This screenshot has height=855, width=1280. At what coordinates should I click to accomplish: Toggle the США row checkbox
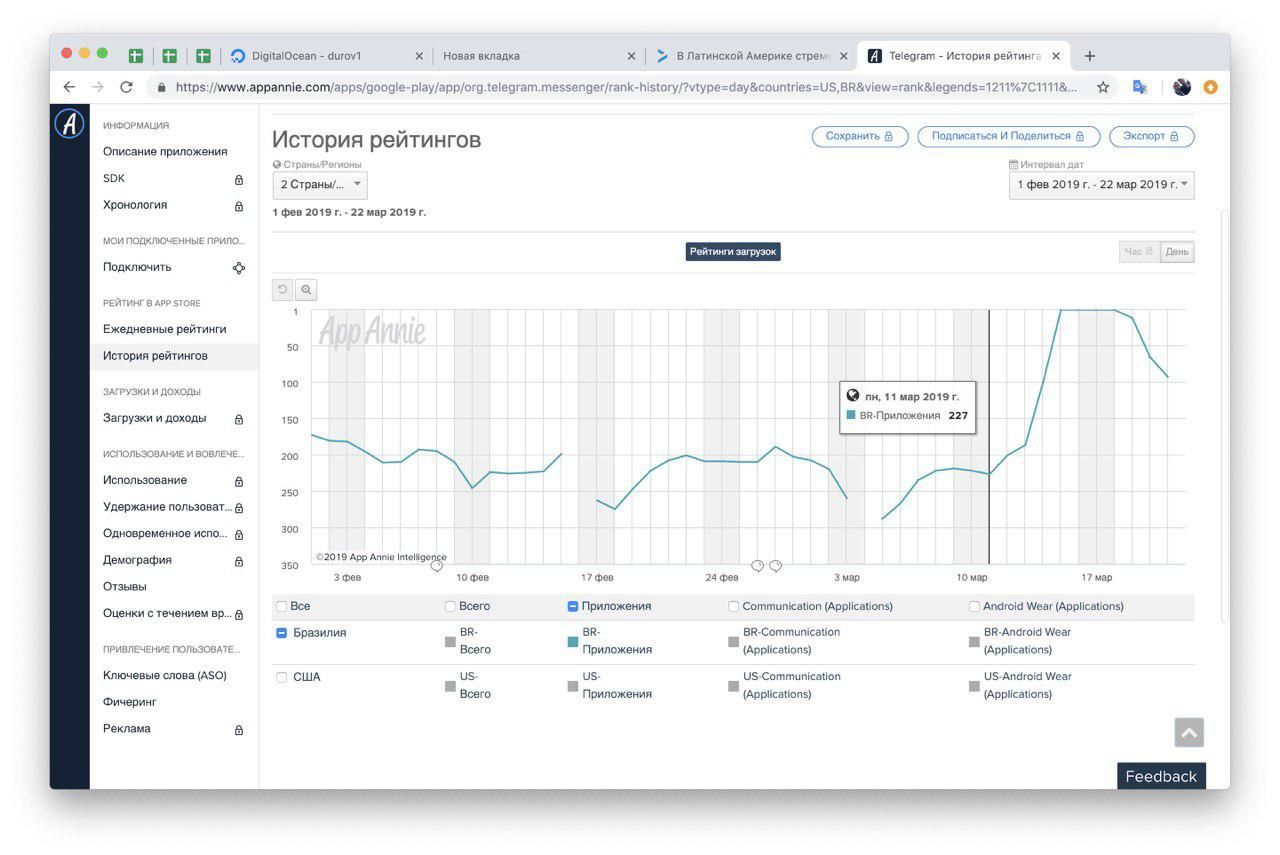pos(281,677)
